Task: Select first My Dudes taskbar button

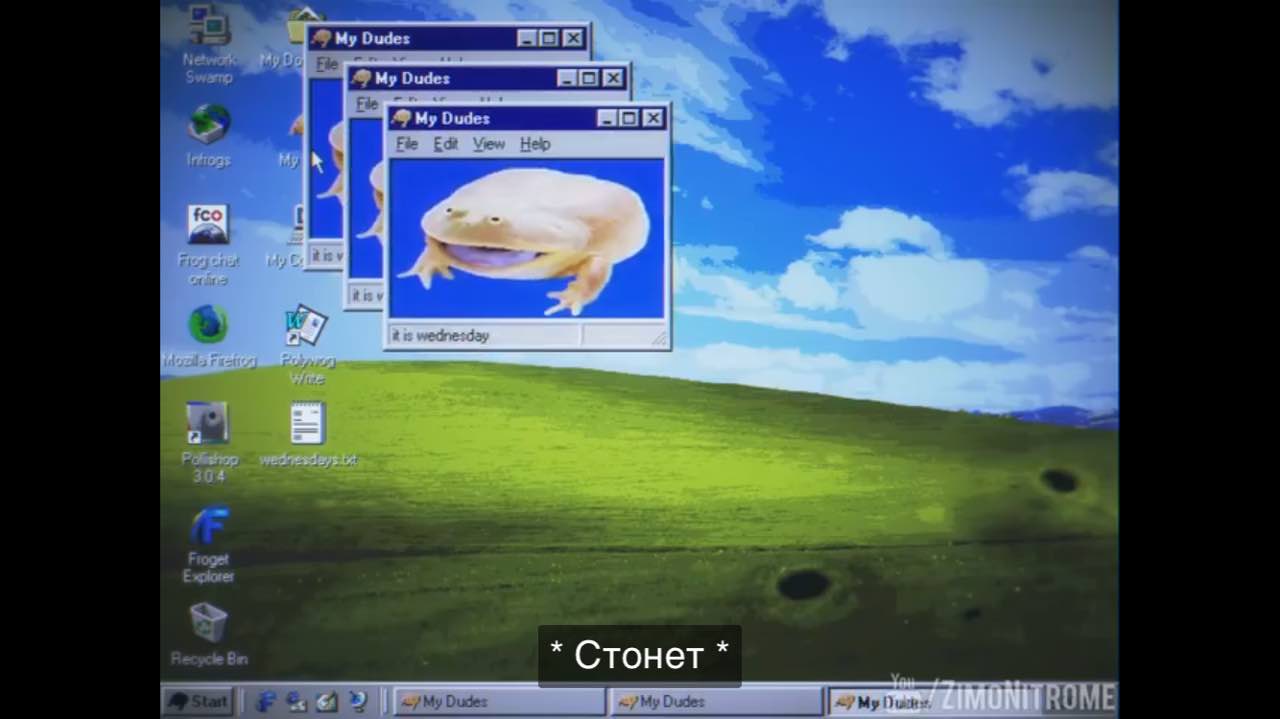Action: tap(499, 702)
